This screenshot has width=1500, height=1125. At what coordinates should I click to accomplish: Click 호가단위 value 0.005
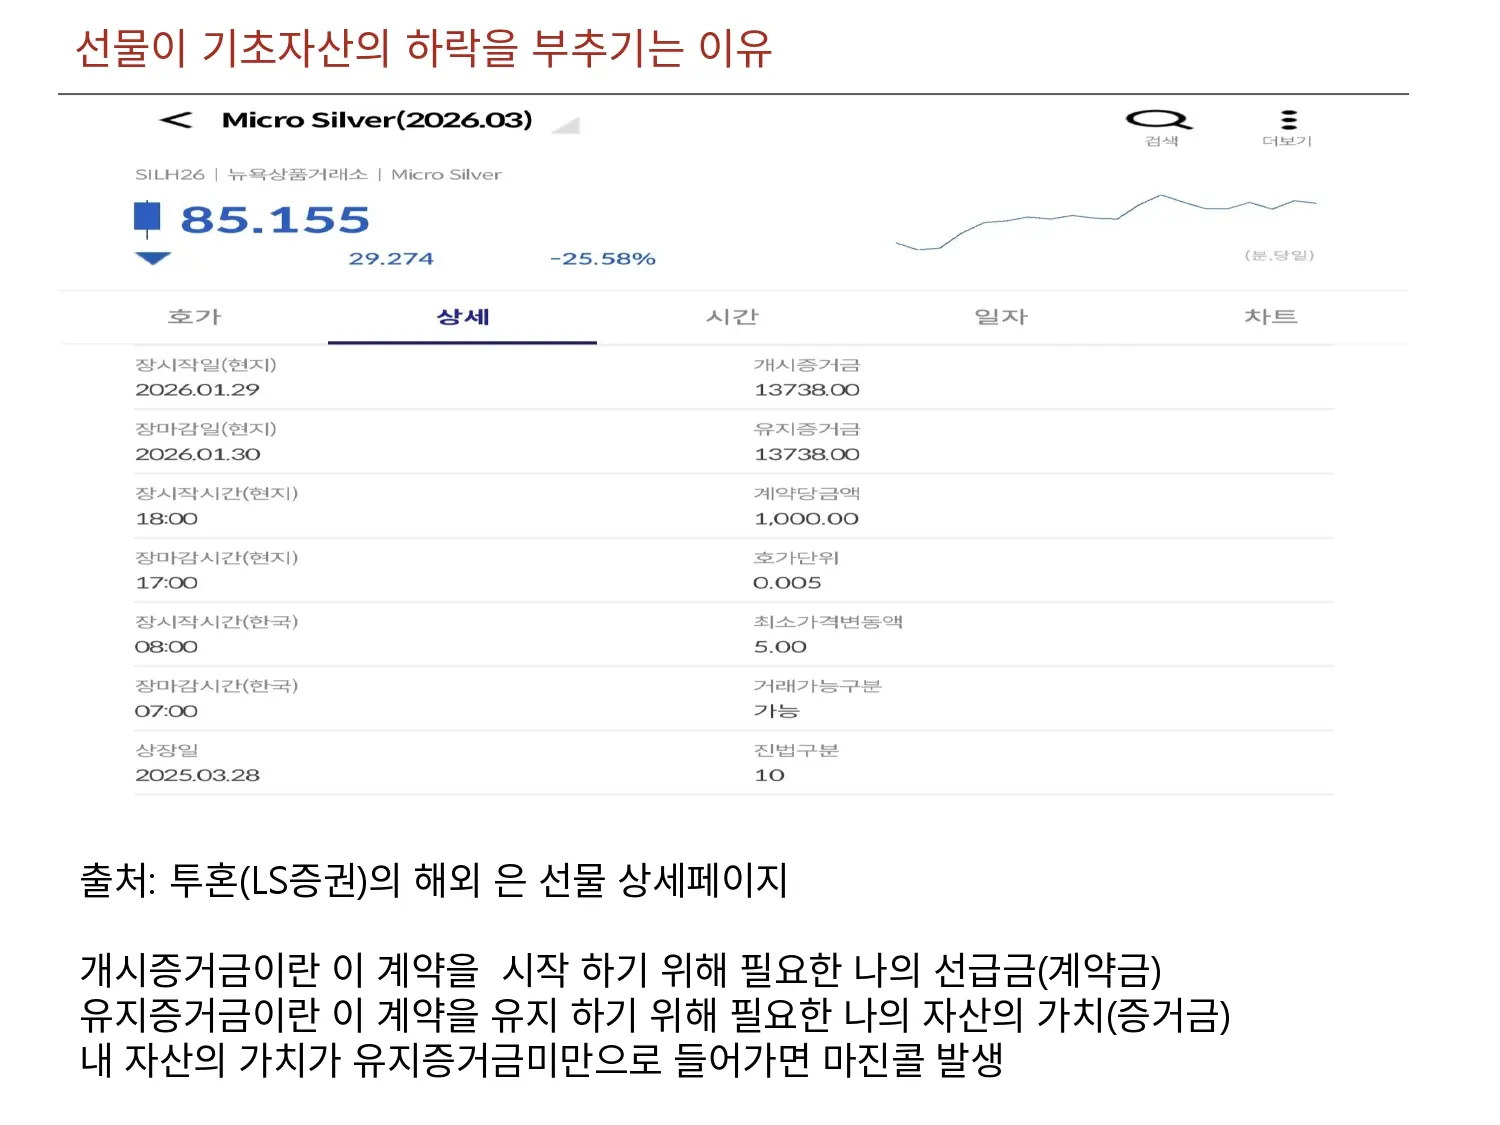point(787,582)
